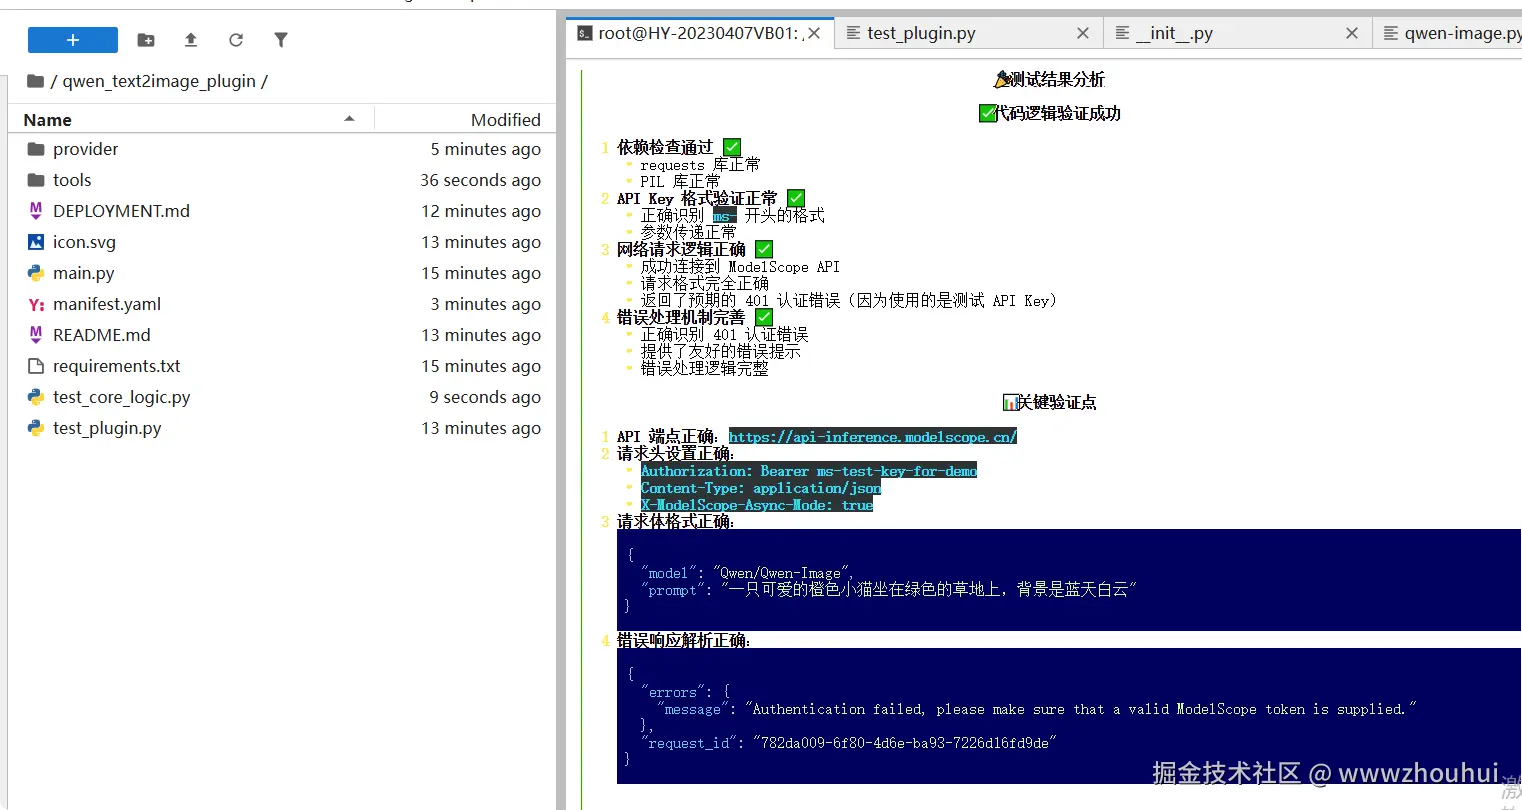Click the provider folder icon
This screenshot has width=1522, height=810.
coord(36,149)
